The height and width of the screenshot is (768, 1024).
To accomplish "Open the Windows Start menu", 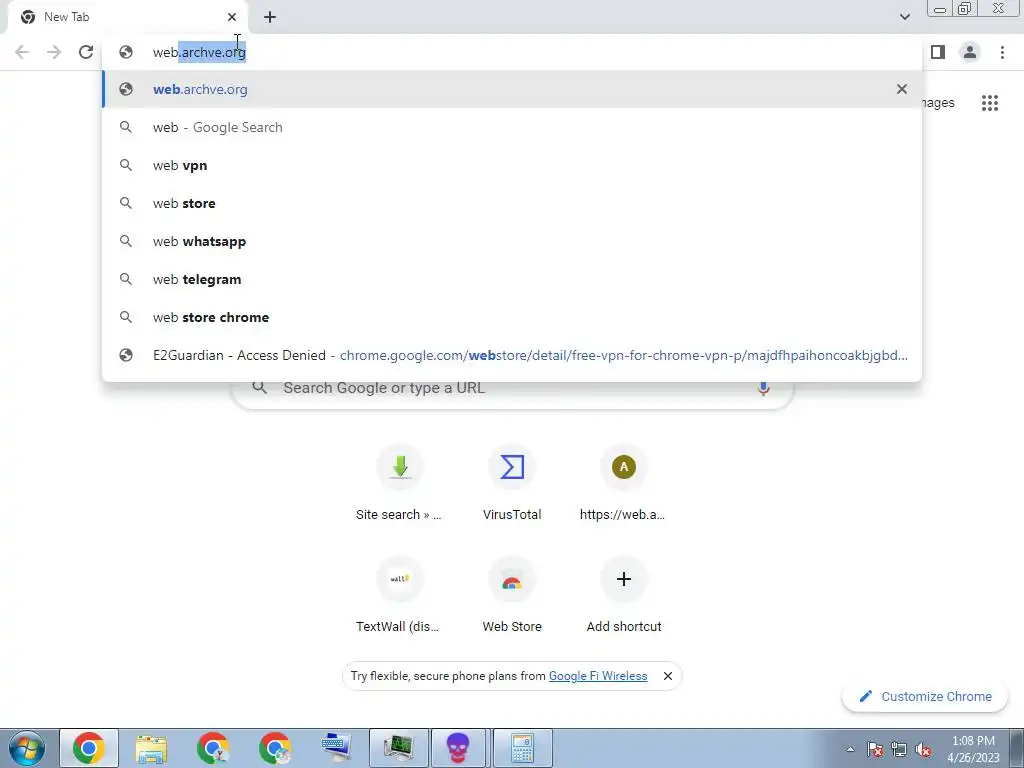I will 27,748.
